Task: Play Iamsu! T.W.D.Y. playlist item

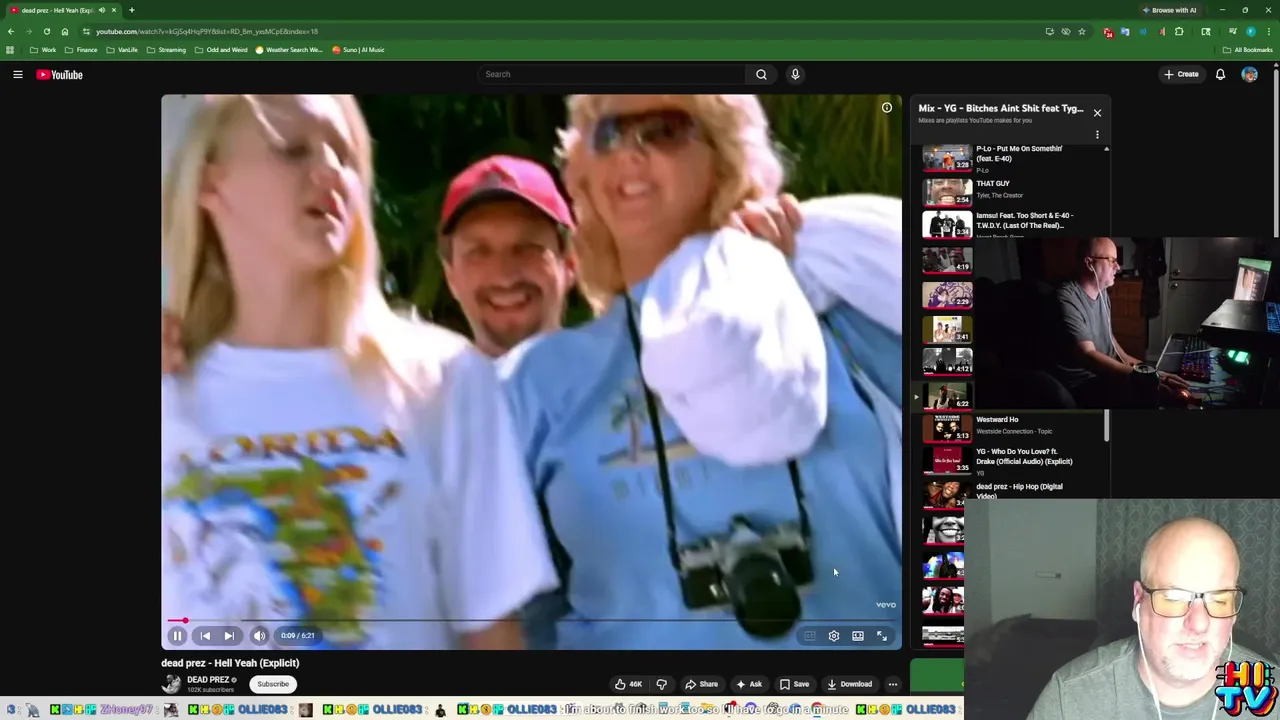Action: (x=1010, y=224)
